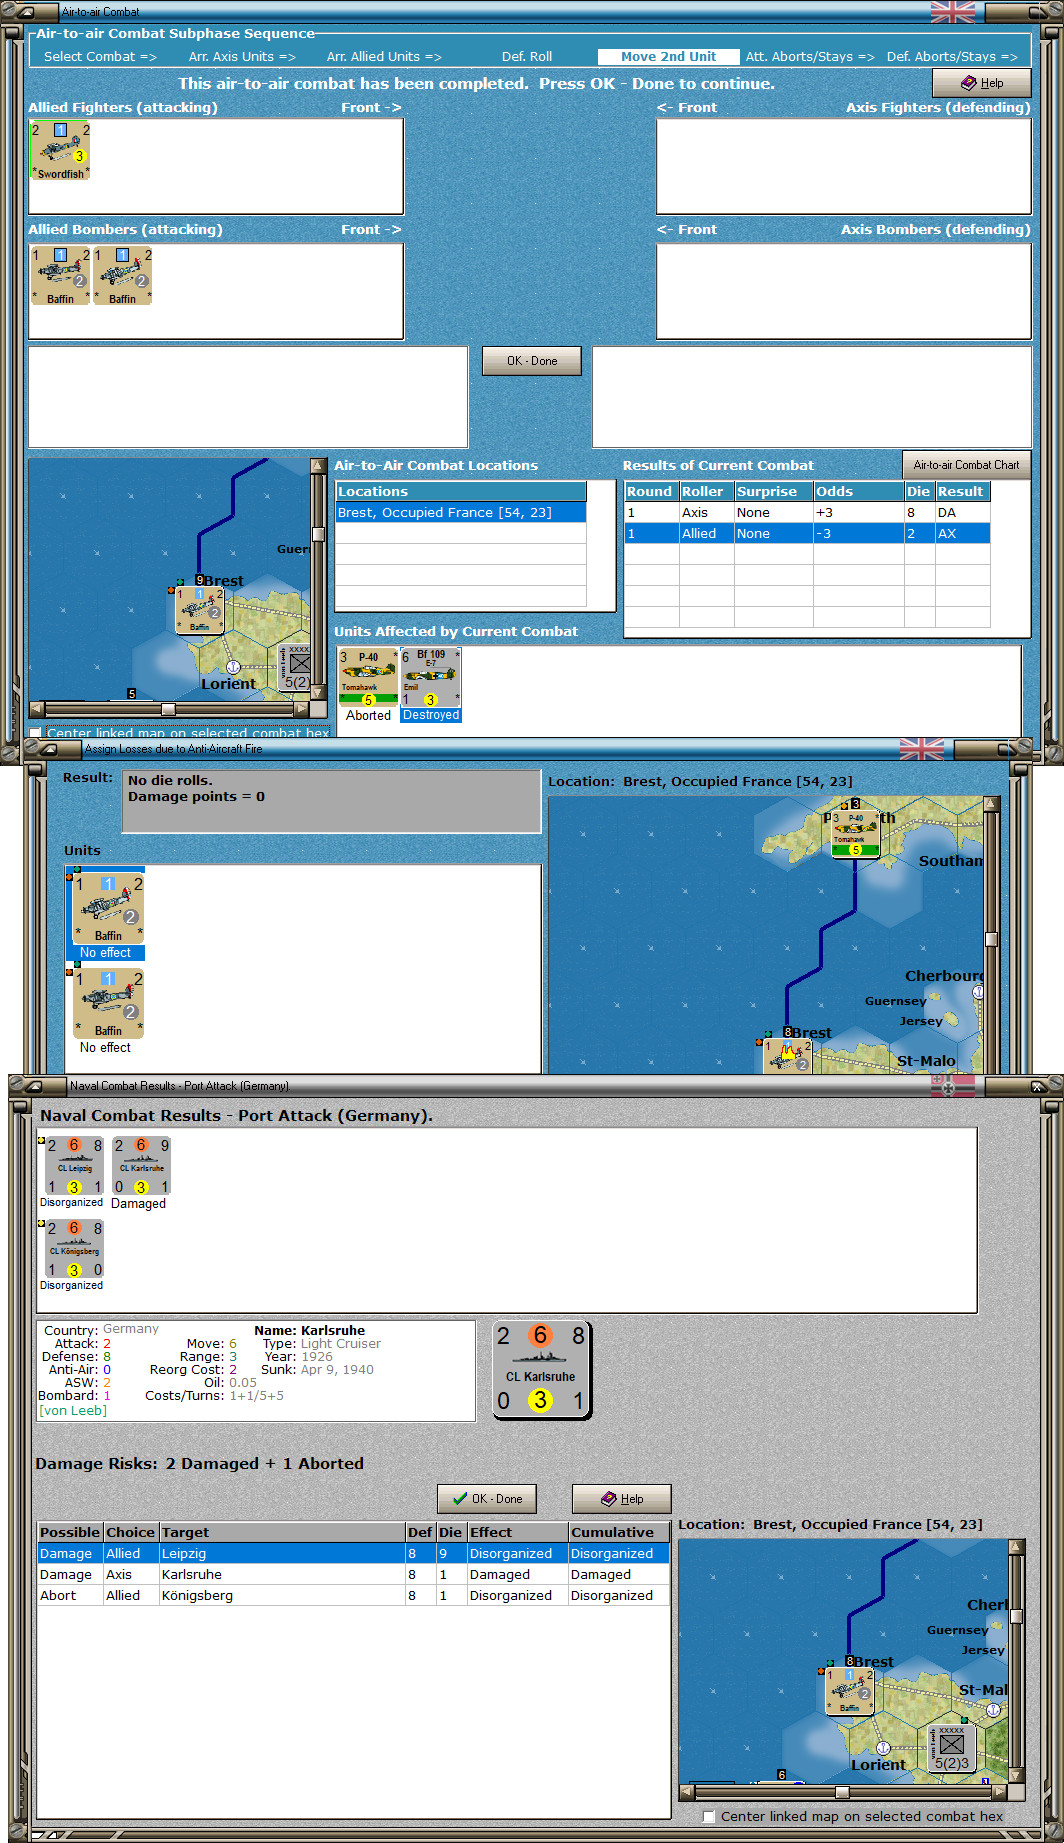Viewport: 1064px width, 1843px height.
Task: Click the aborted P-40 Tomahawk unit counter
Action: (x=369, y=677)
